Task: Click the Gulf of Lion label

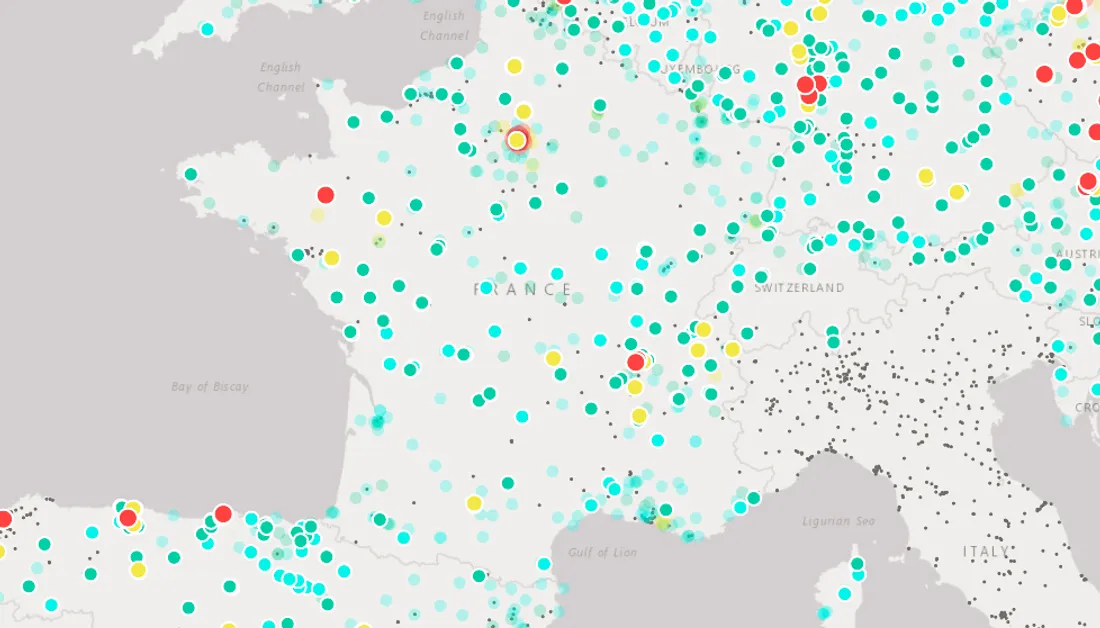Action: (602, 552)
